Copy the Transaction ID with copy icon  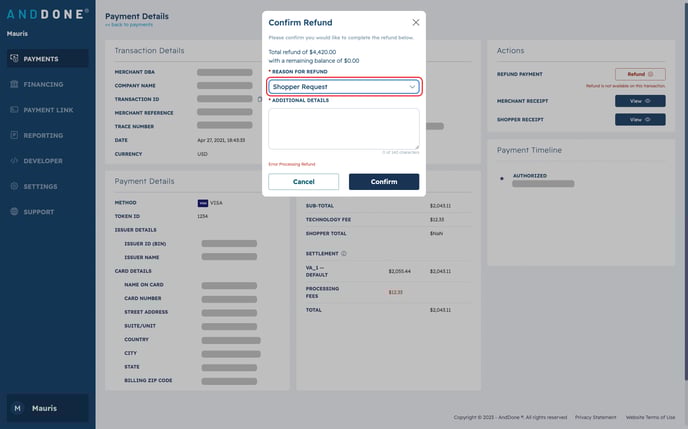pos(260,99)
